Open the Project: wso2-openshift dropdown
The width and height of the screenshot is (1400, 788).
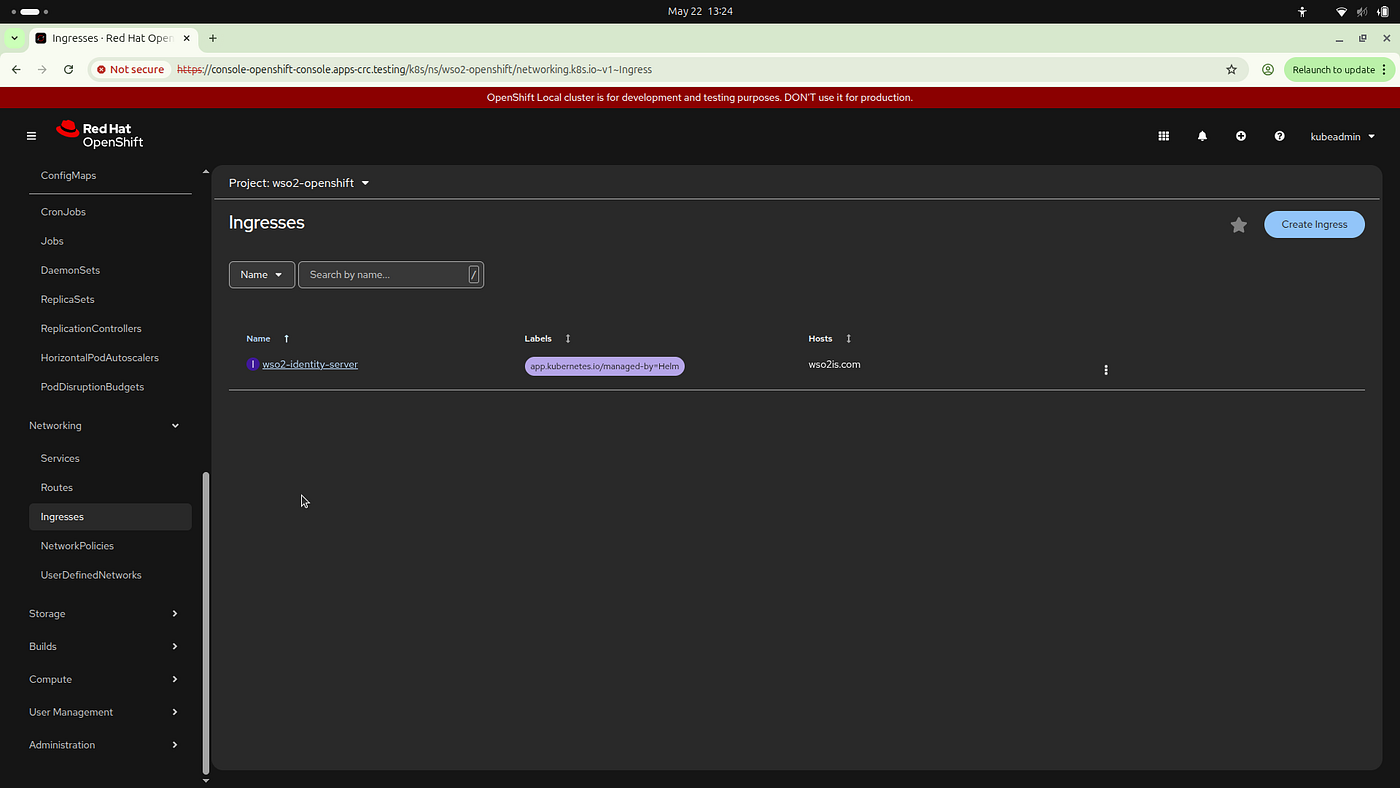click(299, 183)
